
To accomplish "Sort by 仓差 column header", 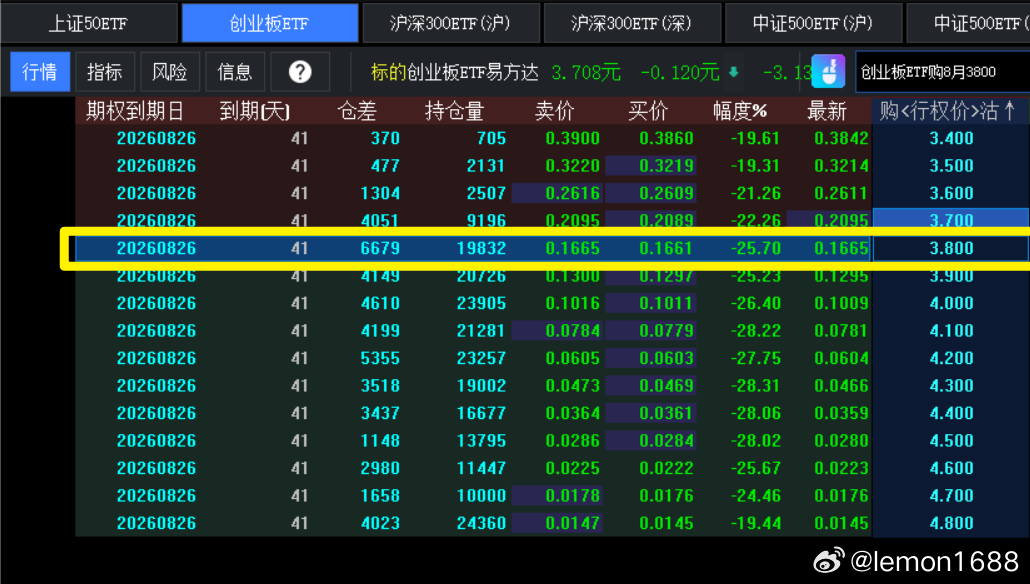I will pyautogui.click(x=357, y=111).
